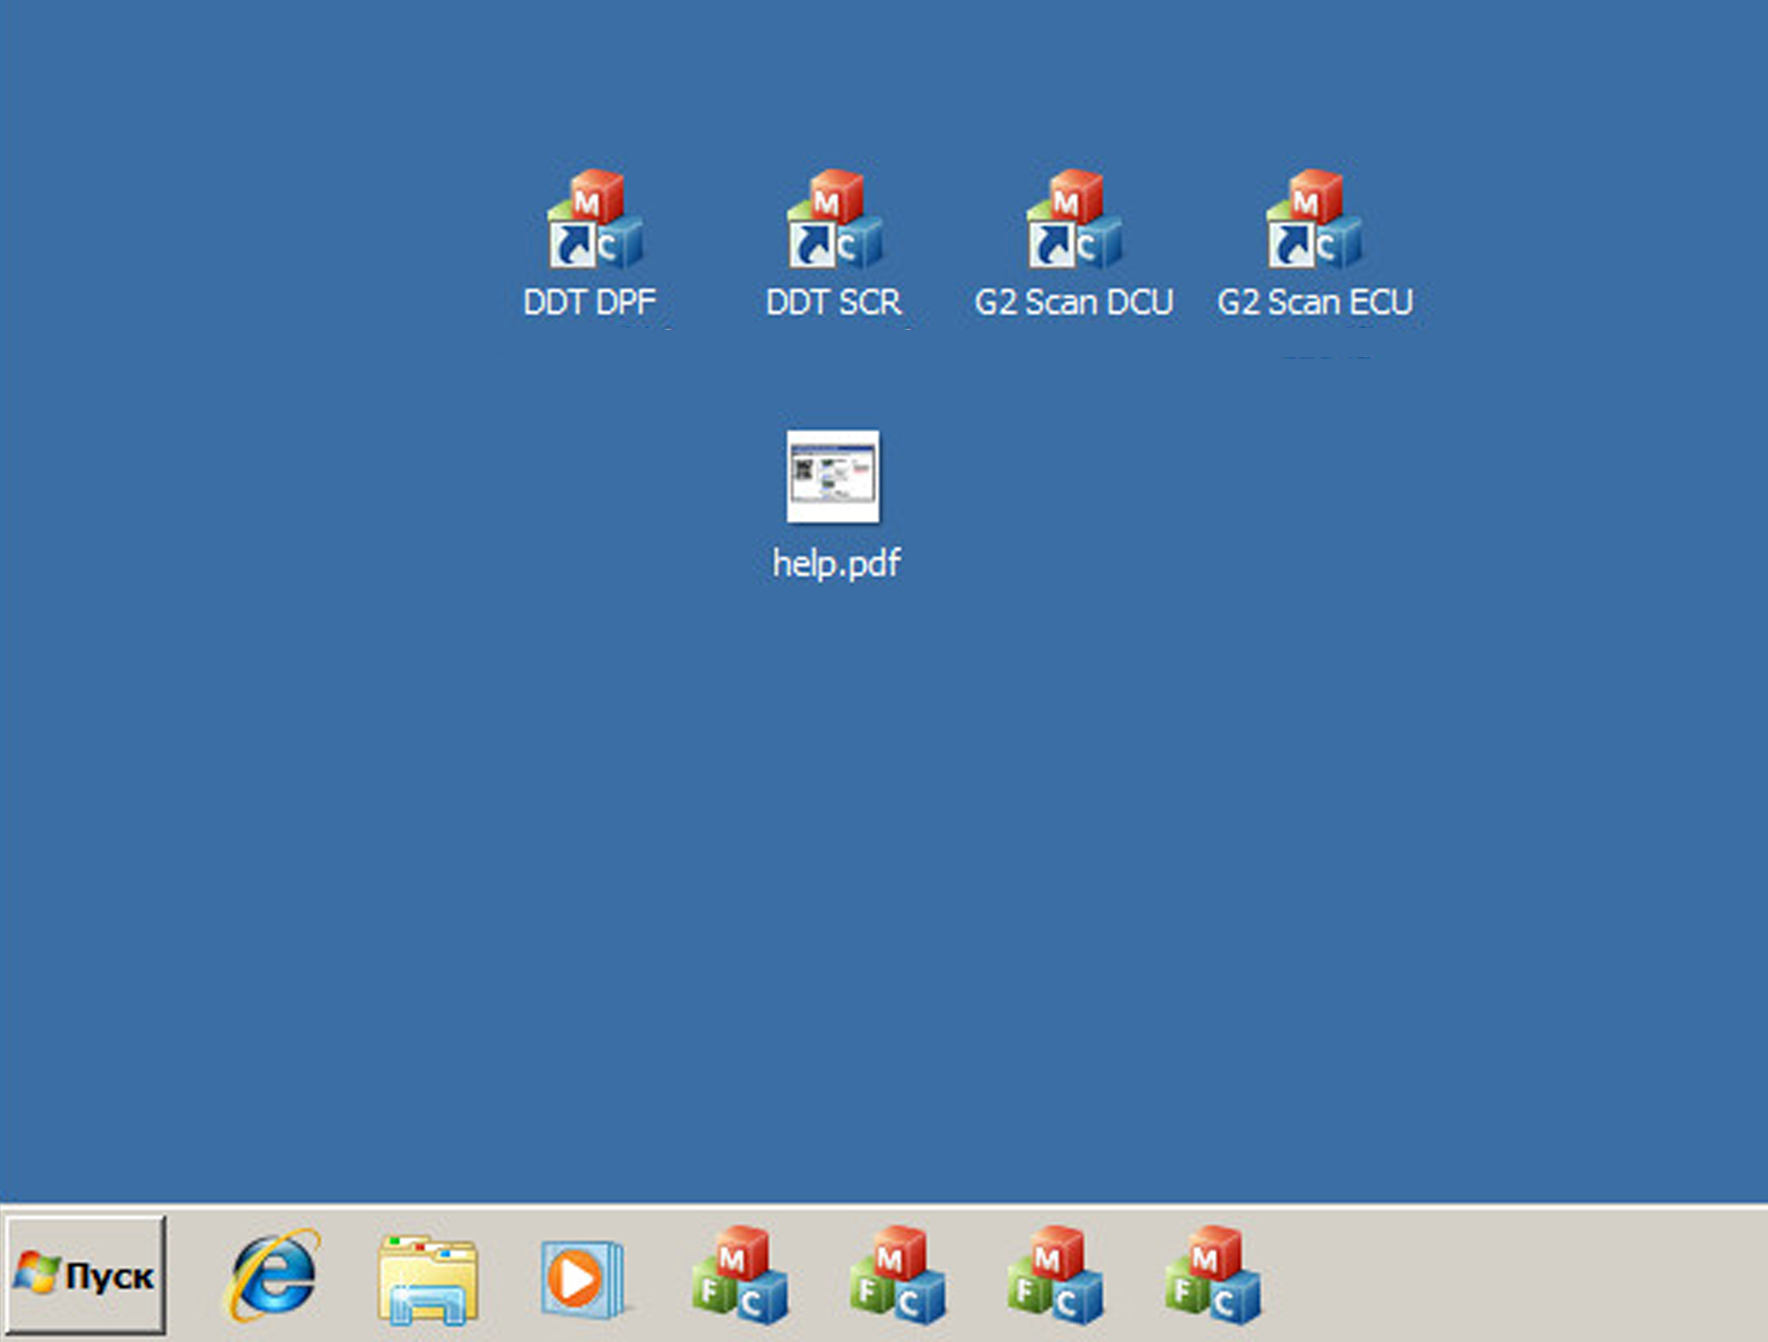The height and width of the screenshot is (1342, 1768).
Task: Open Windows Explorer folder icon in taskbar
Action: (428, 1278)
